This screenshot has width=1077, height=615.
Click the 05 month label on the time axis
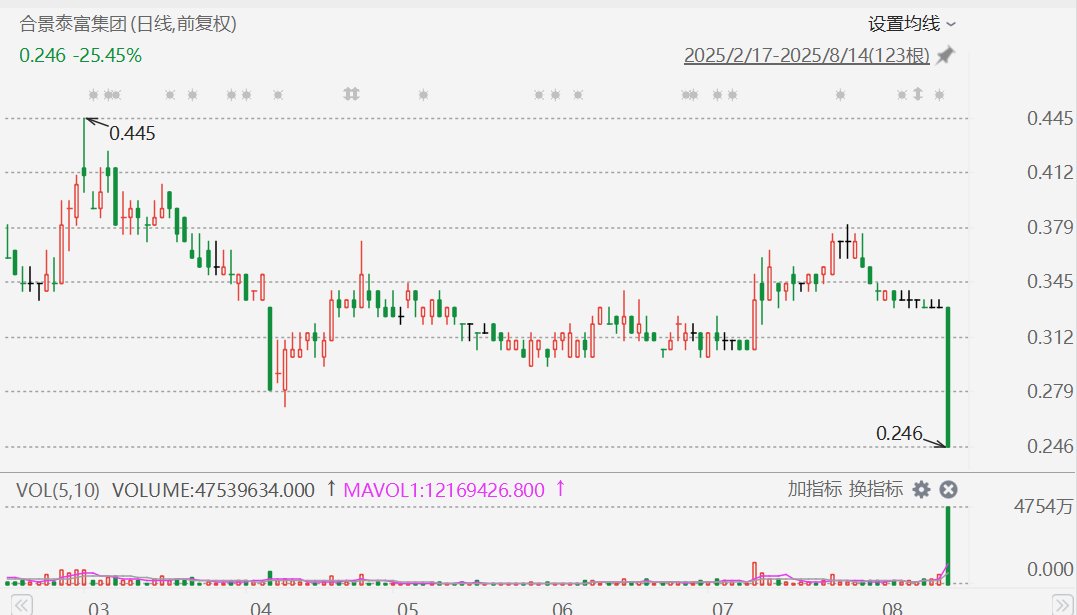(407, 608)
